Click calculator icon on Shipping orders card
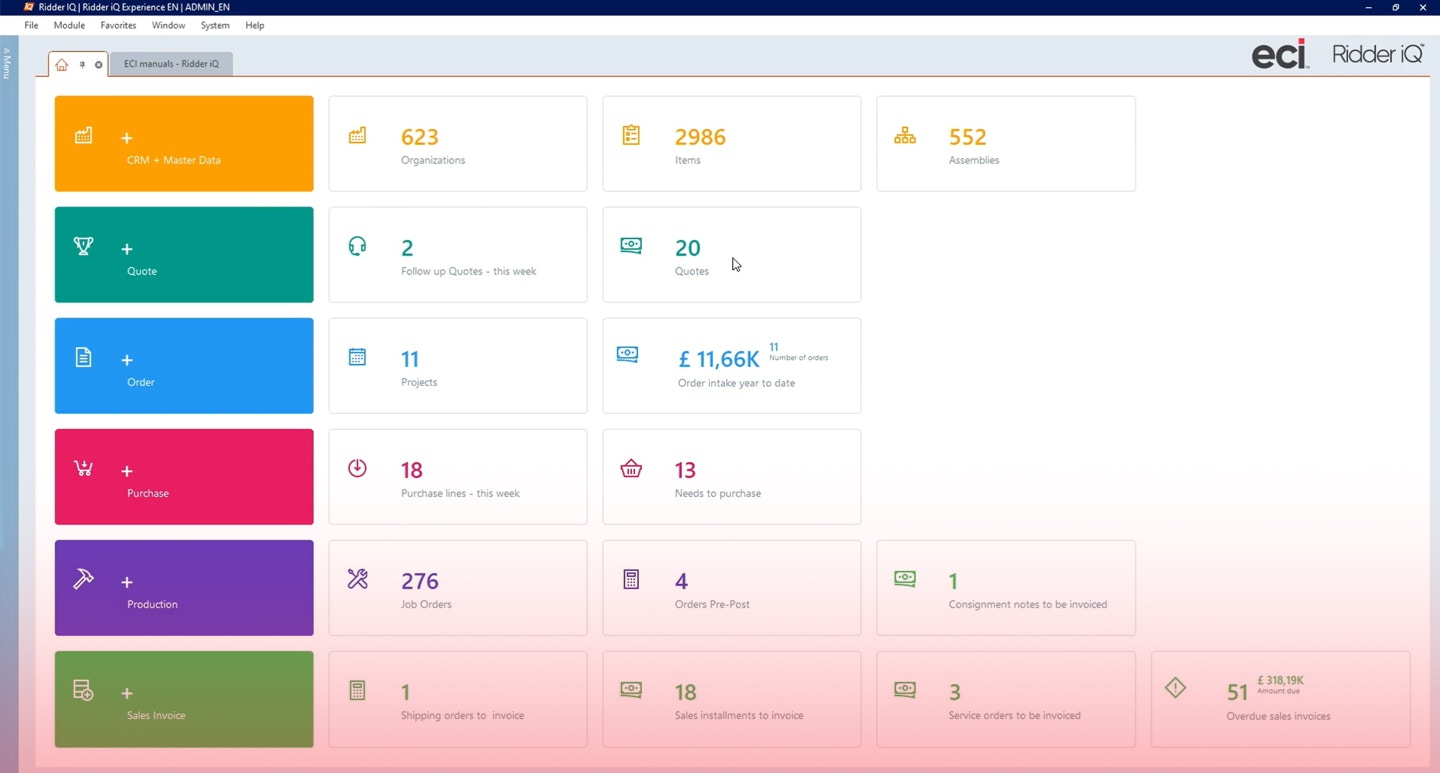The width and height of the screenshot is (1440, 773). 357,690
